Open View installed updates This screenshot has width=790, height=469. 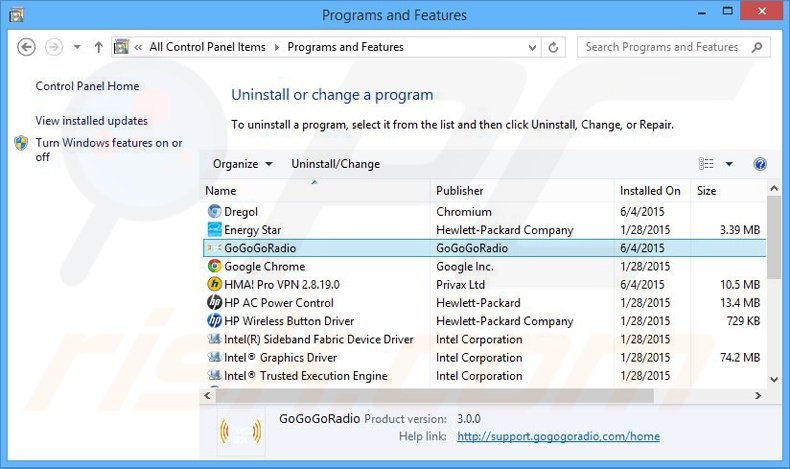coord(91,121)
